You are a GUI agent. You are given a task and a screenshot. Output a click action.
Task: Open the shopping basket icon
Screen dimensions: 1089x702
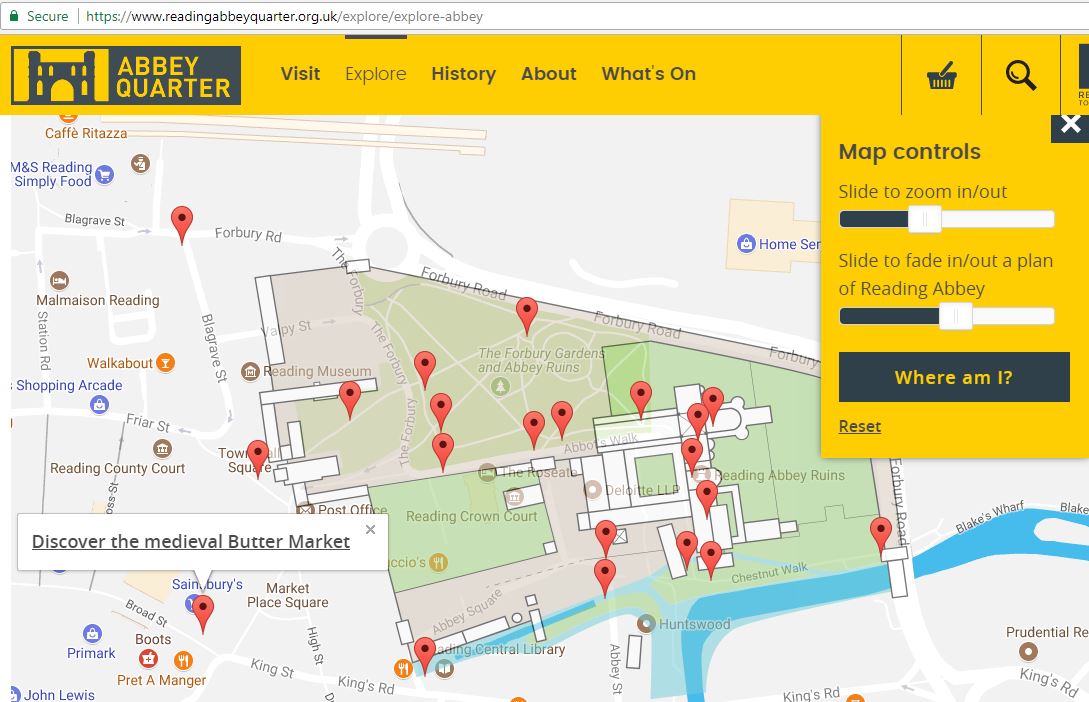coord(941,74)
